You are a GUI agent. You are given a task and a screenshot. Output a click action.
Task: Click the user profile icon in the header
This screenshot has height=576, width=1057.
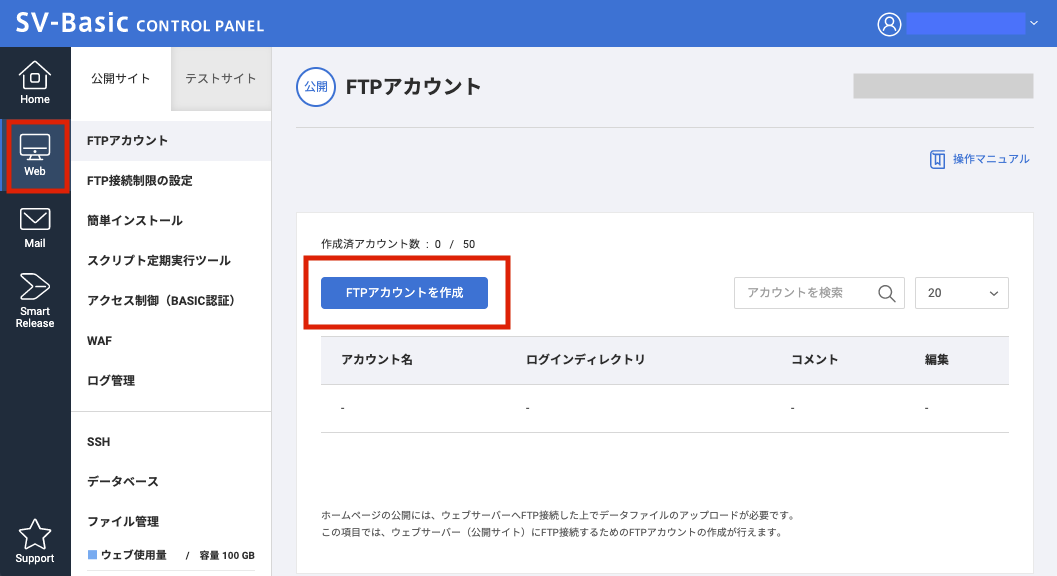[x=889, y=24]
